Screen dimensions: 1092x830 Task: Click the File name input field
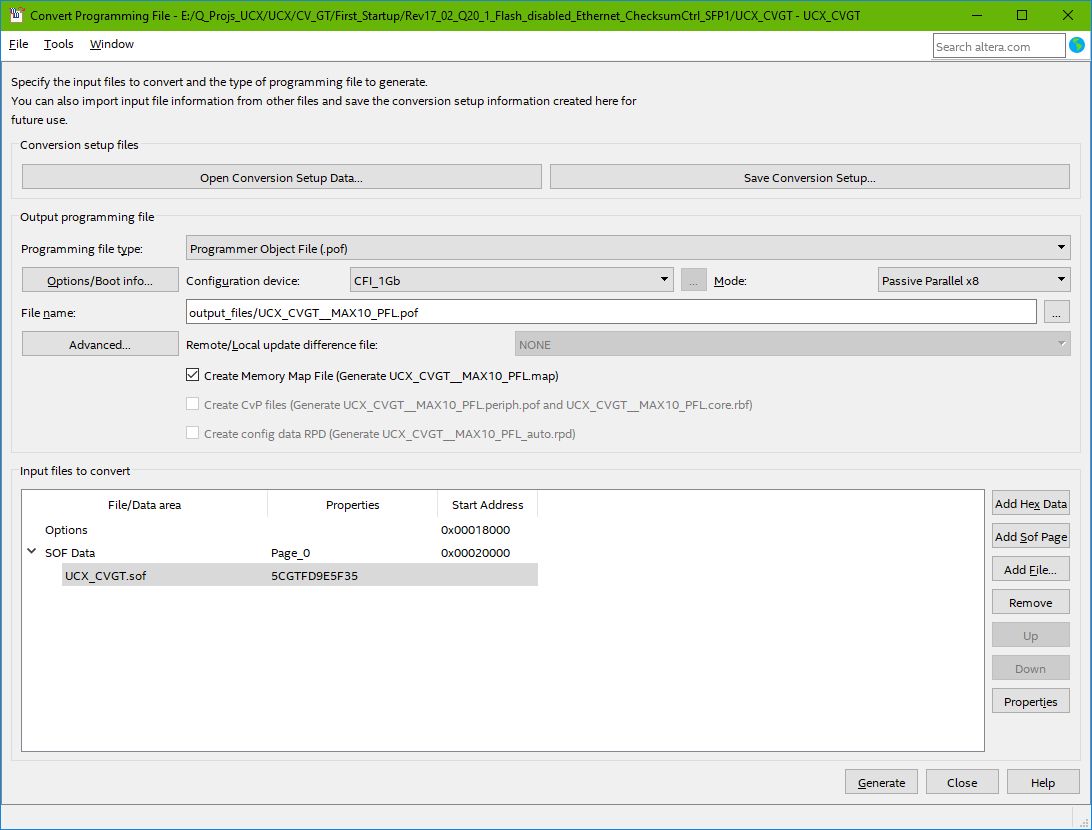click(611, 312)
